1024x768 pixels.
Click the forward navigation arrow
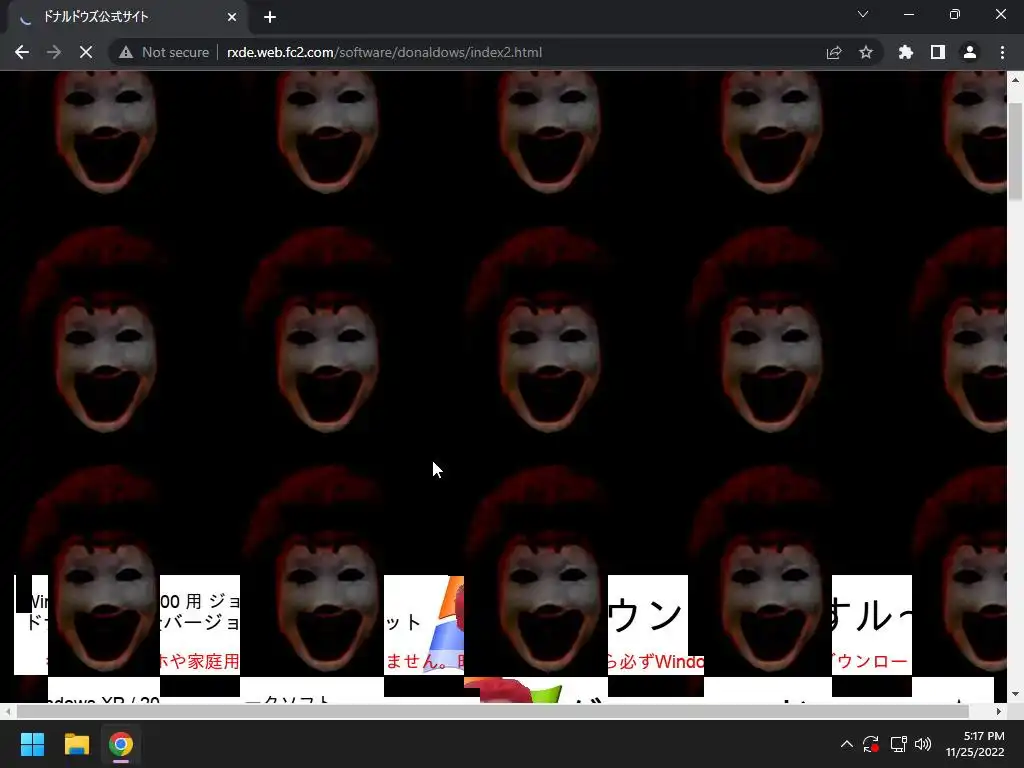[54, 52]
